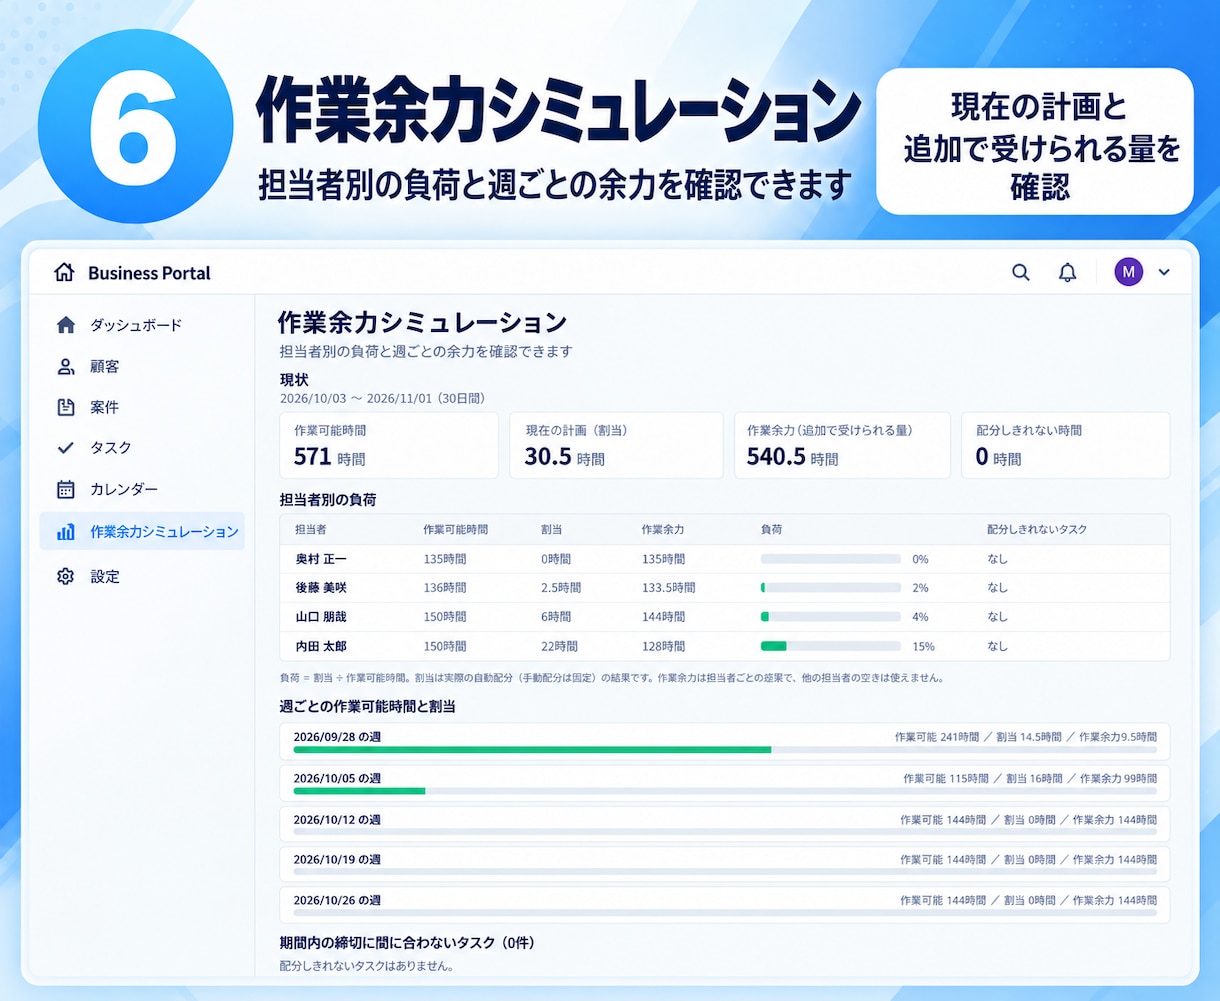Screen dimensions: 1220x1001
Task: Click the 作業余力シミュレーション bar chart icon
Action: (66, 532)
